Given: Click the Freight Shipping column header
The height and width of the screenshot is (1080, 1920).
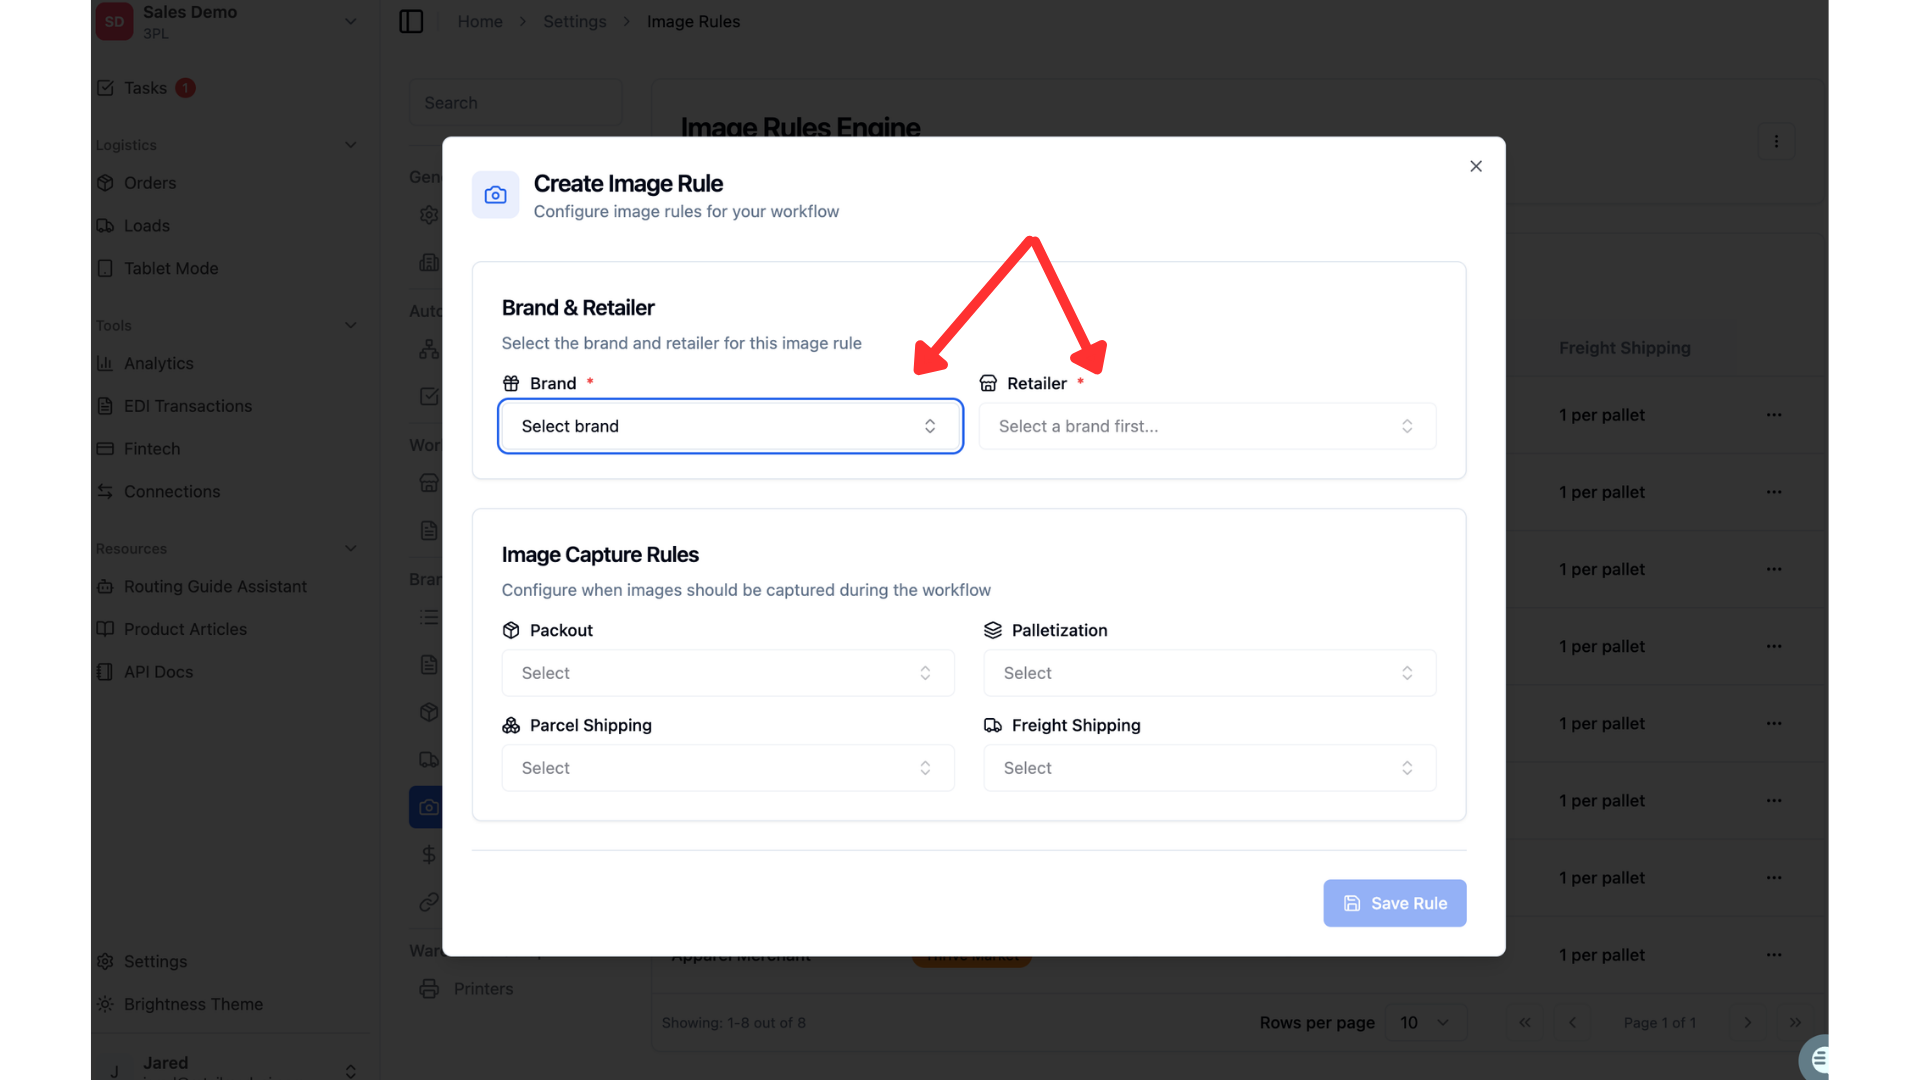Looking at the screenshot, I should 1624,348.
